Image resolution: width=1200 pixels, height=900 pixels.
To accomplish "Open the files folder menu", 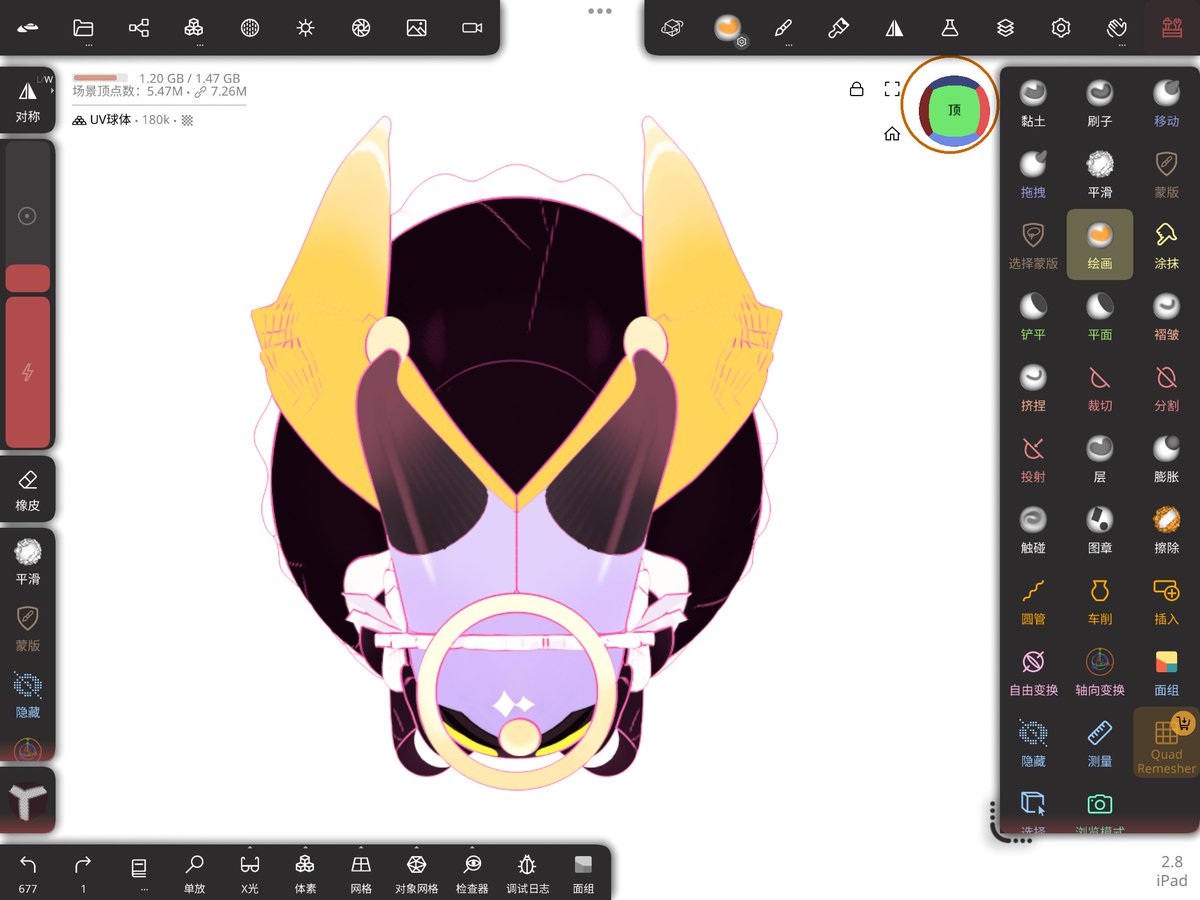I will click(83, 28).
